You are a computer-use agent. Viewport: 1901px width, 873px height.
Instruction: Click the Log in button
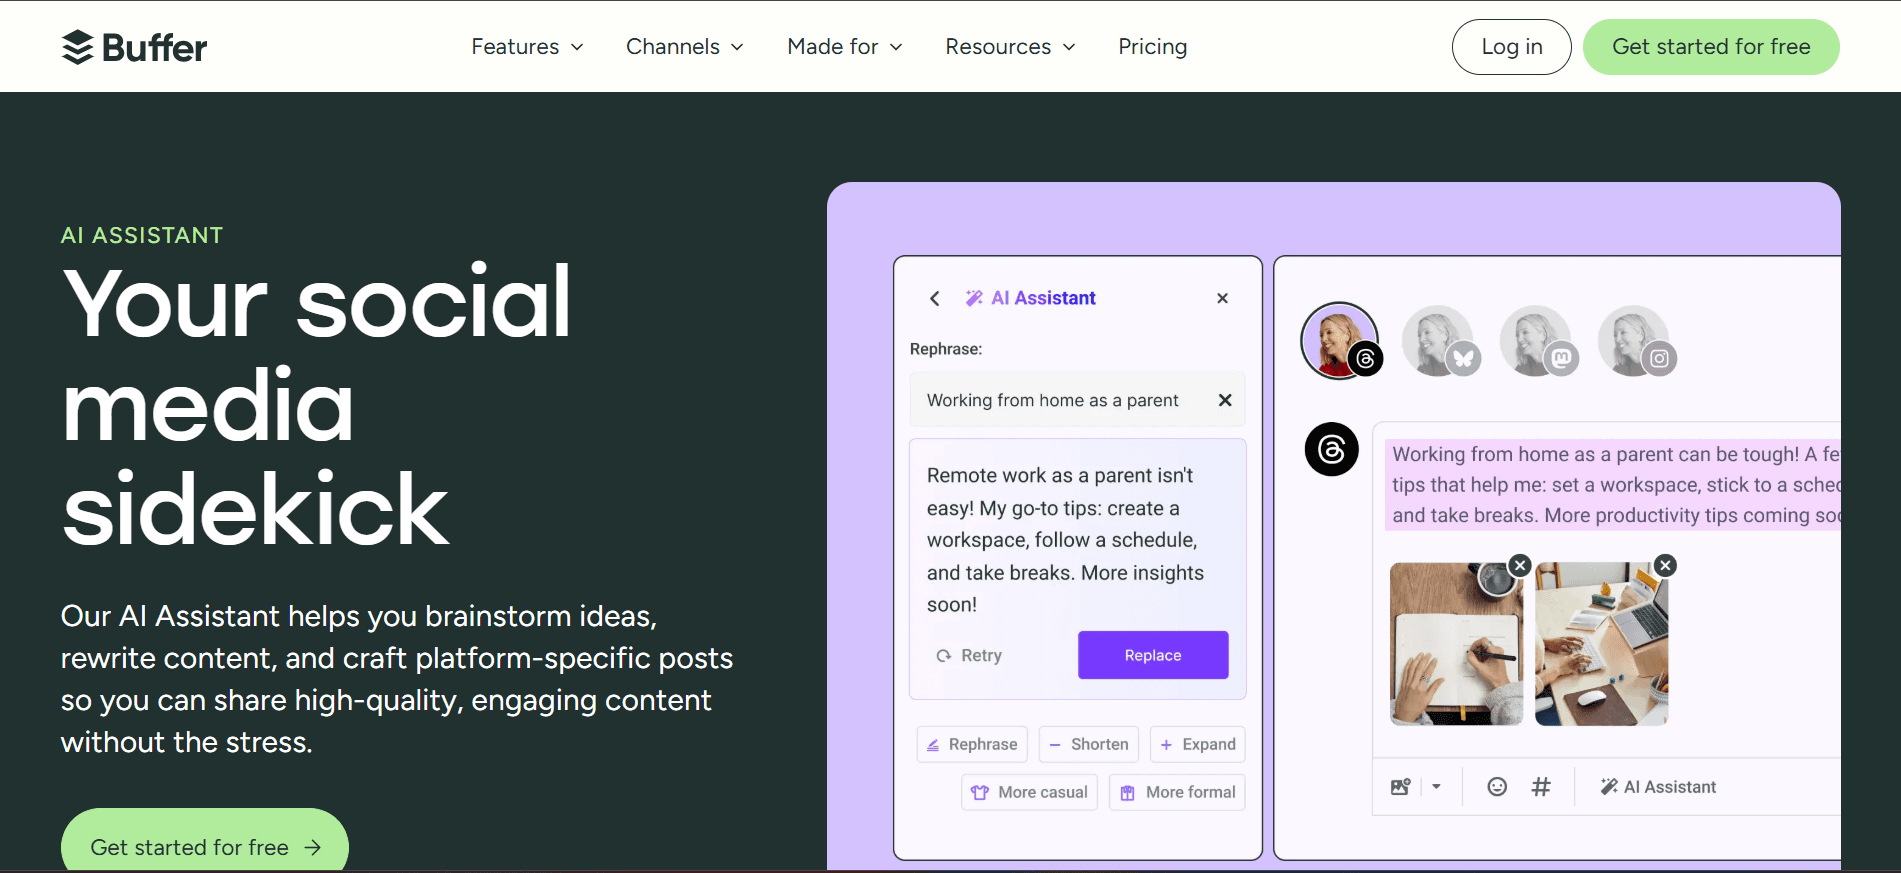1511,47
